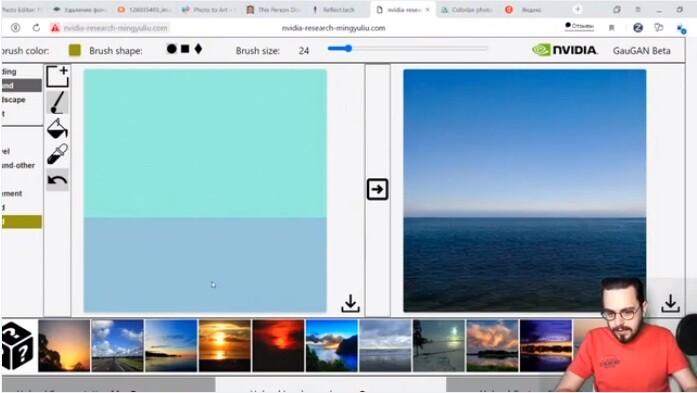The image size is (697, 393).
Task: Close the nvidia-research tab
Action: coord(428,9)
